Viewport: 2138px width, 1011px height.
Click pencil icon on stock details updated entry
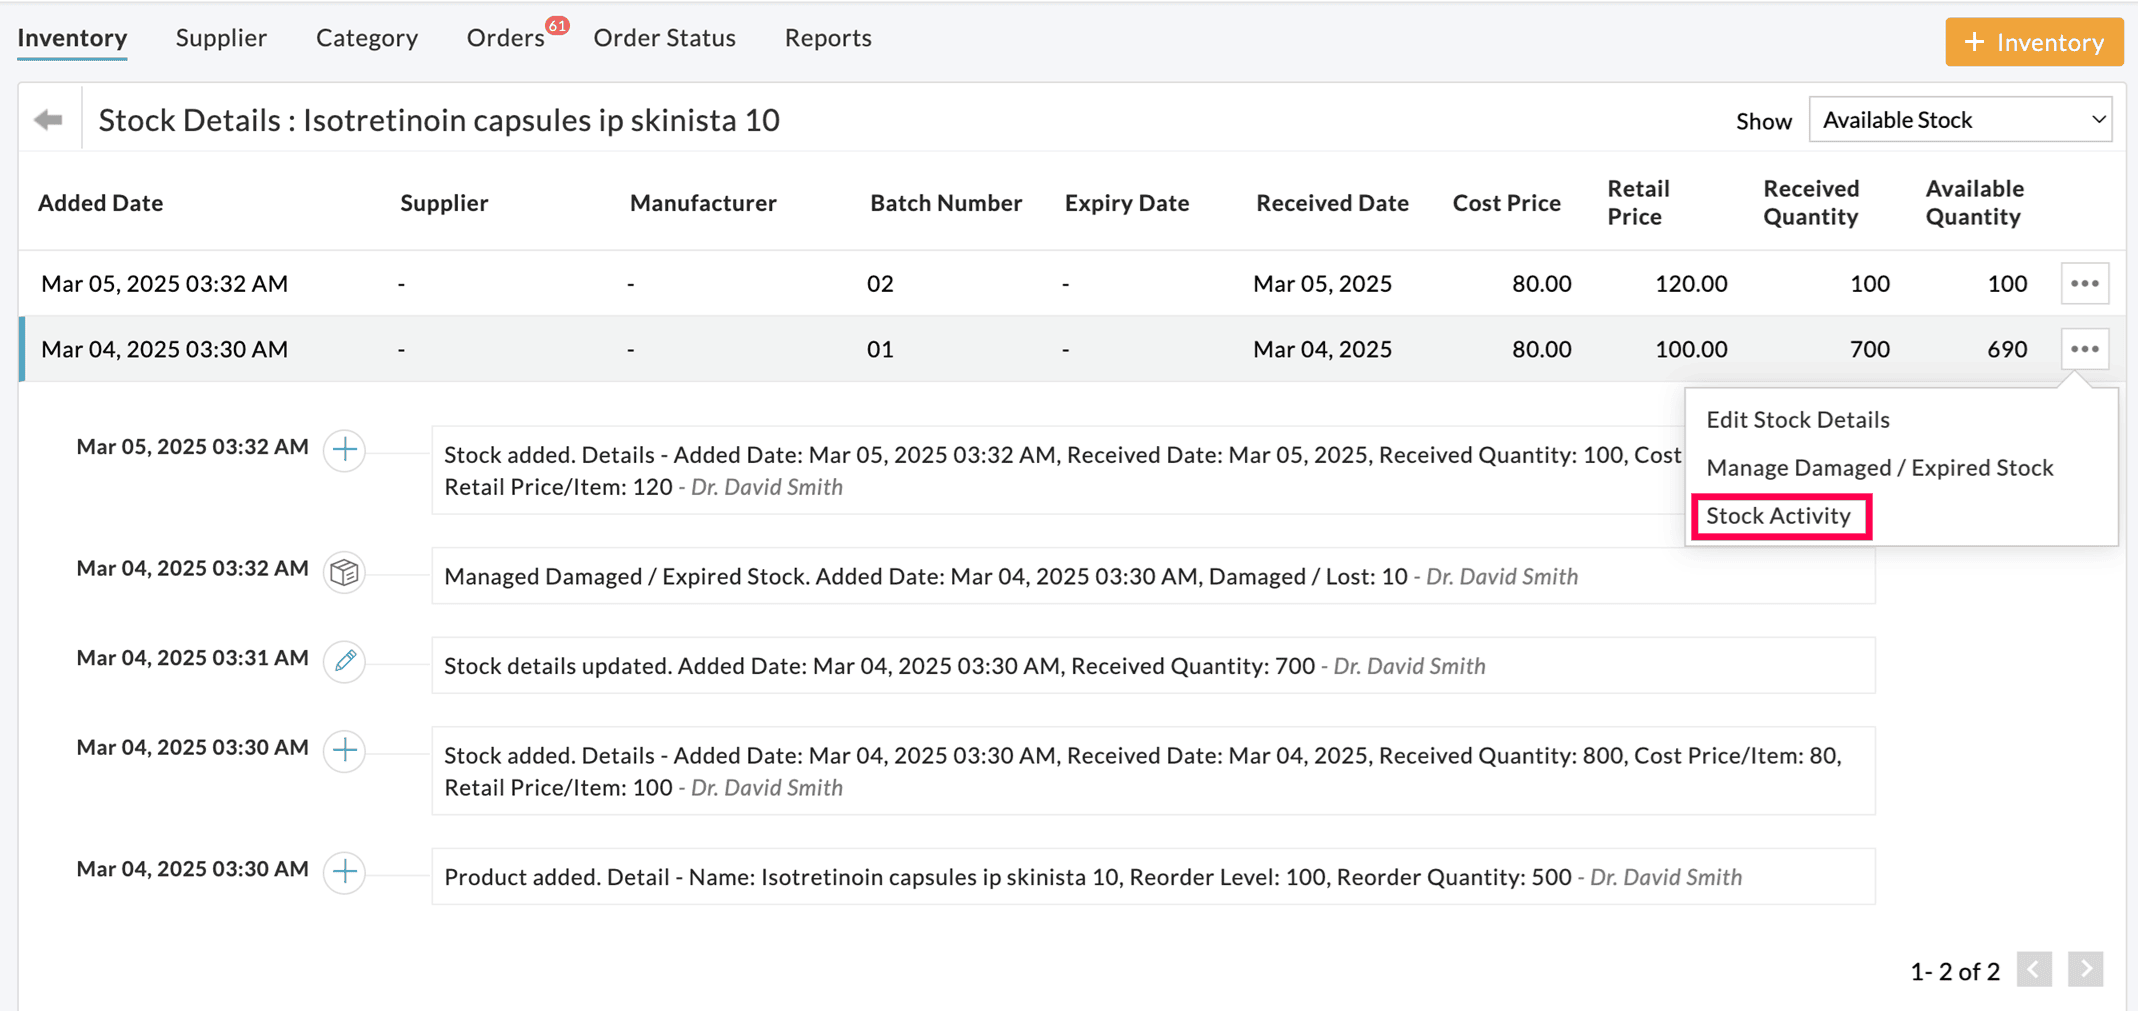[345, 661]
